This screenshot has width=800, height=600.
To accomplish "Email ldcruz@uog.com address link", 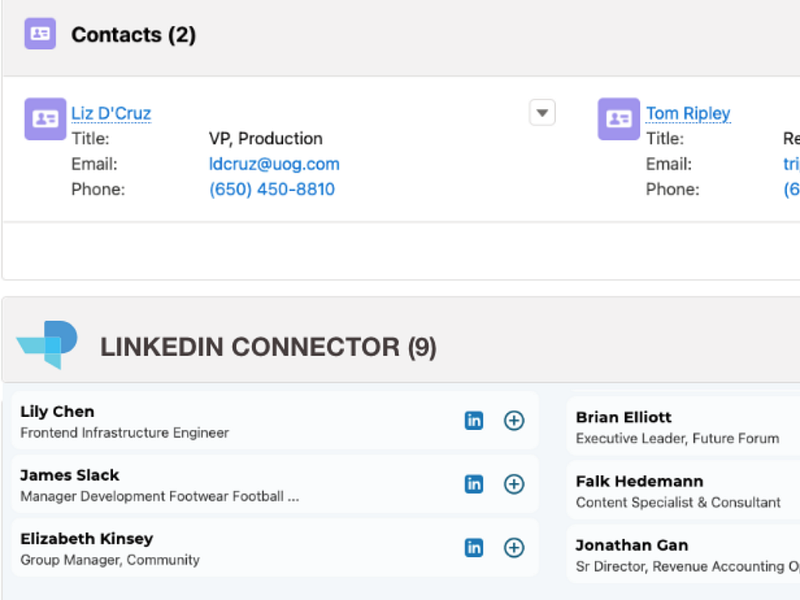I will pos(274,164).
